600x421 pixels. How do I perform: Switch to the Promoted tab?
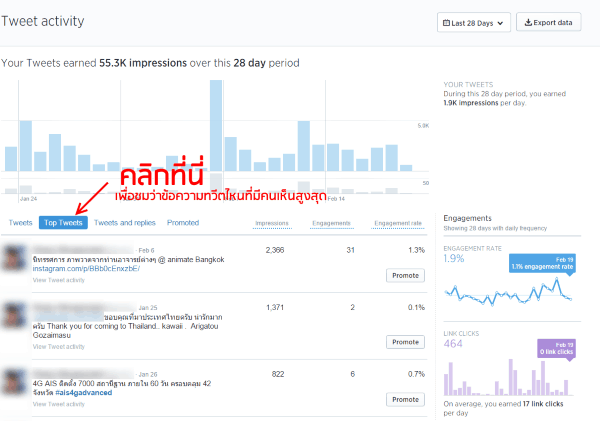click(x=183, y=223)
